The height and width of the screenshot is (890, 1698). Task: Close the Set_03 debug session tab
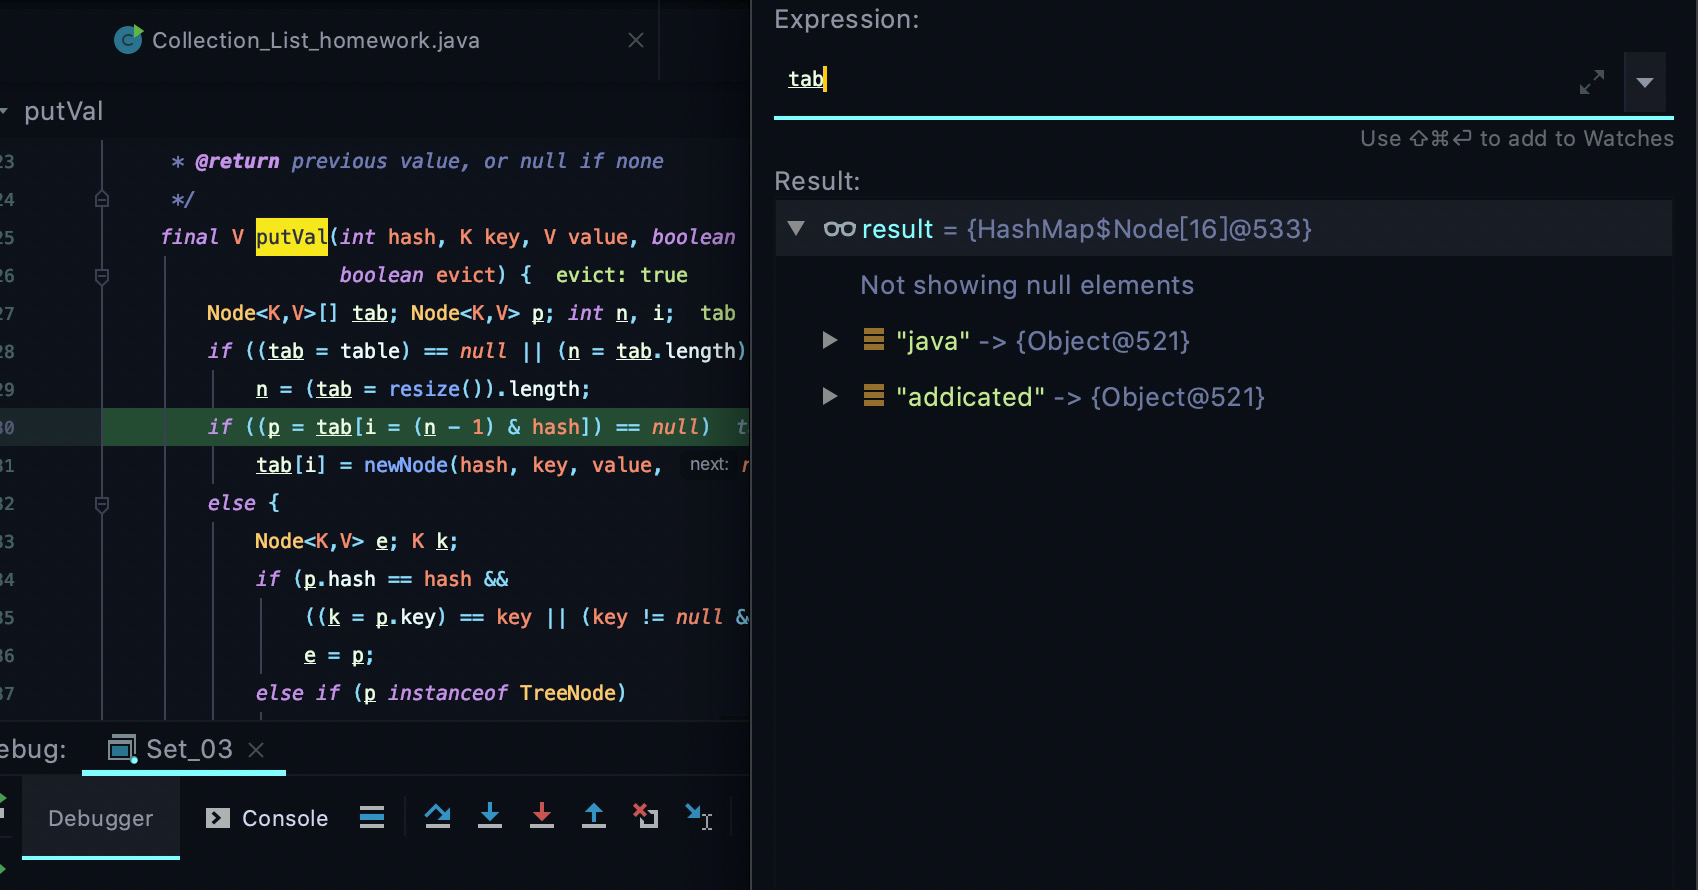[x=256, y=750]
